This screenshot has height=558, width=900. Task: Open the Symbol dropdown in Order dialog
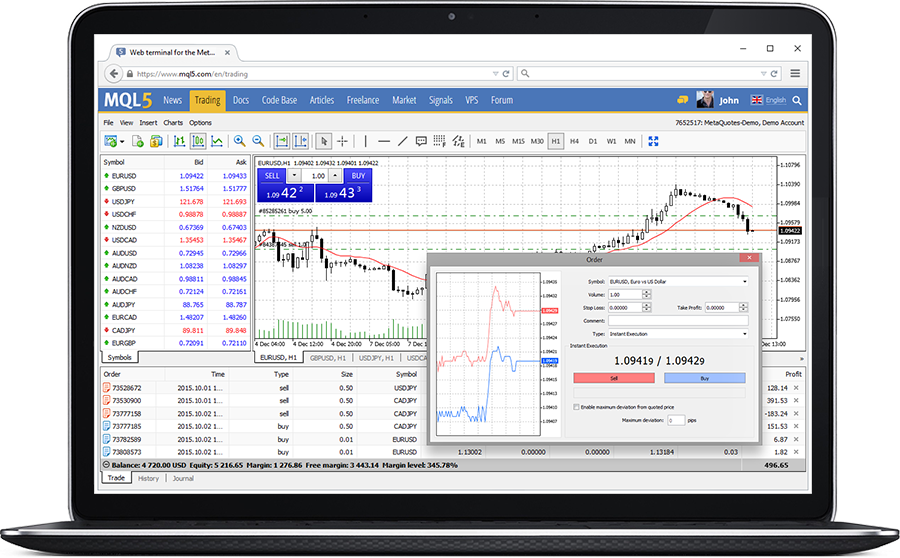click(x=744, y=282)
